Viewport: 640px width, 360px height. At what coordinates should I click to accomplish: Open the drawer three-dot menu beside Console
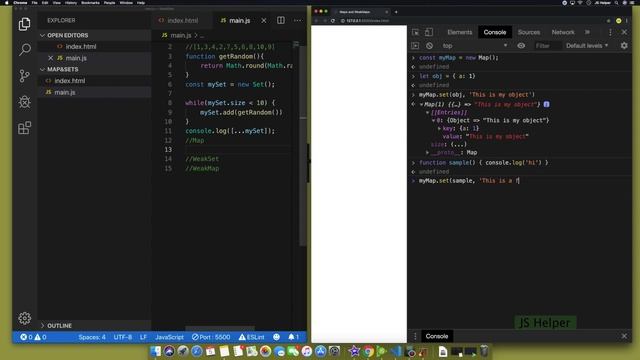tap(416, 336)
